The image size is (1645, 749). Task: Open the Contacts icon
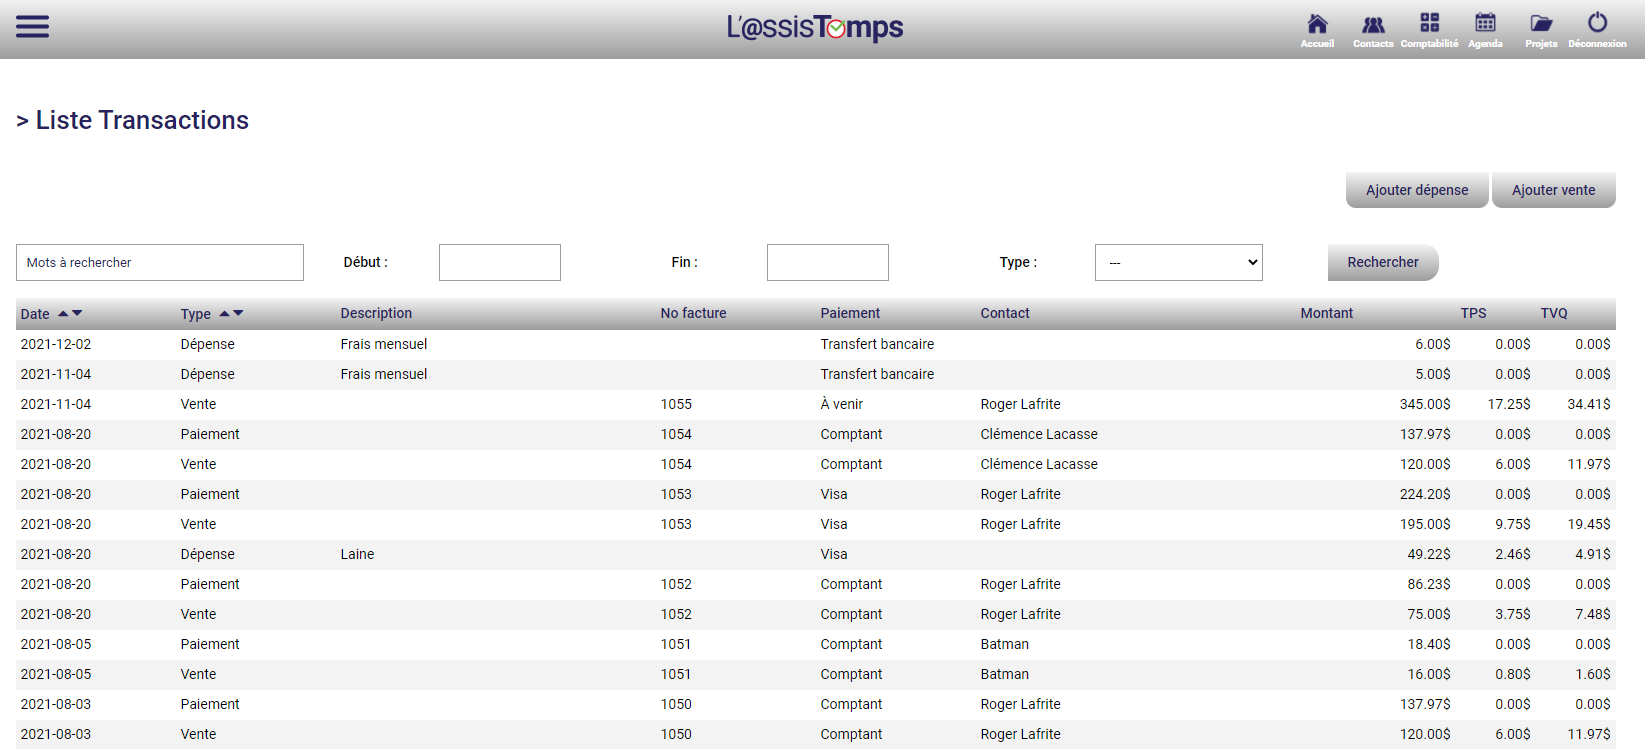pos(1373,24)
